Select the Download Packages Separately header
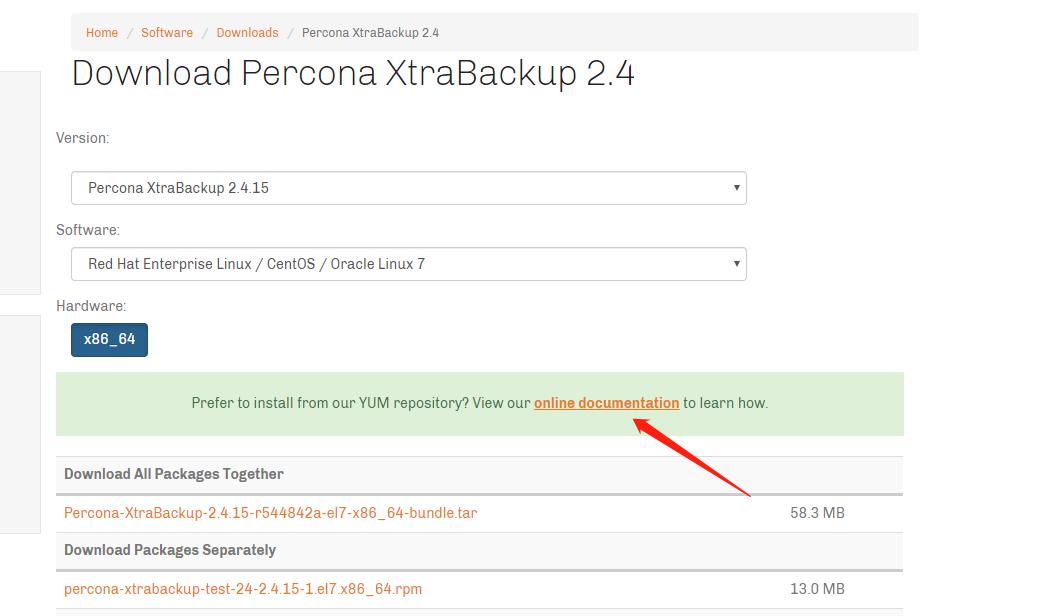The height and width of the screenshot is (616, 1047). [x=170, y=550]
